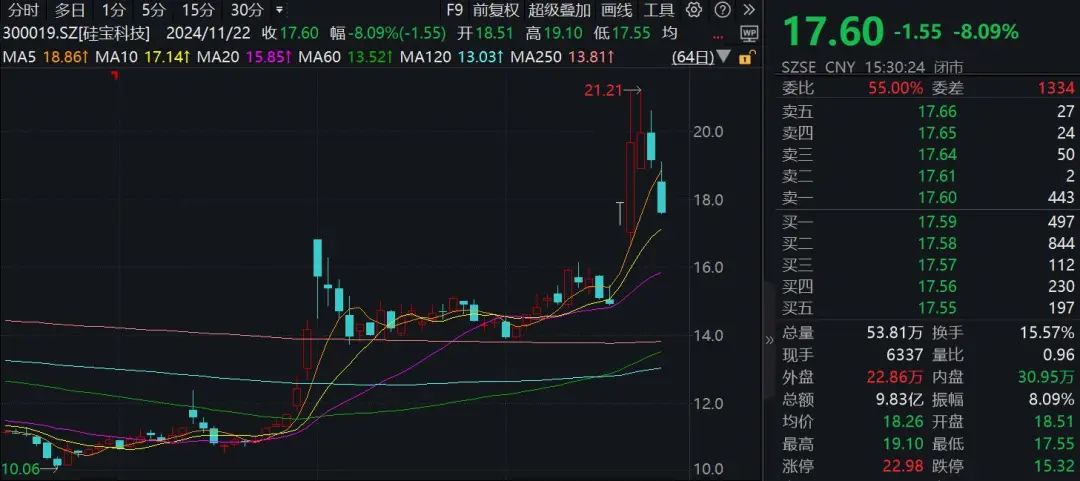Click the large price 17.60 in quote panel
This screenshot has height=481, width=1080.
click(832, 31)
